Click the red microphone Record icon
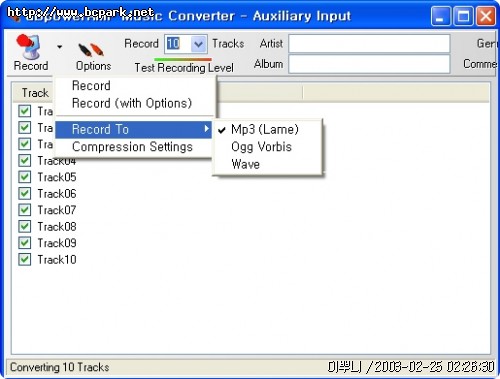Image resolution: width=500 pixels, height=379 pixels. tap(28, 47)
